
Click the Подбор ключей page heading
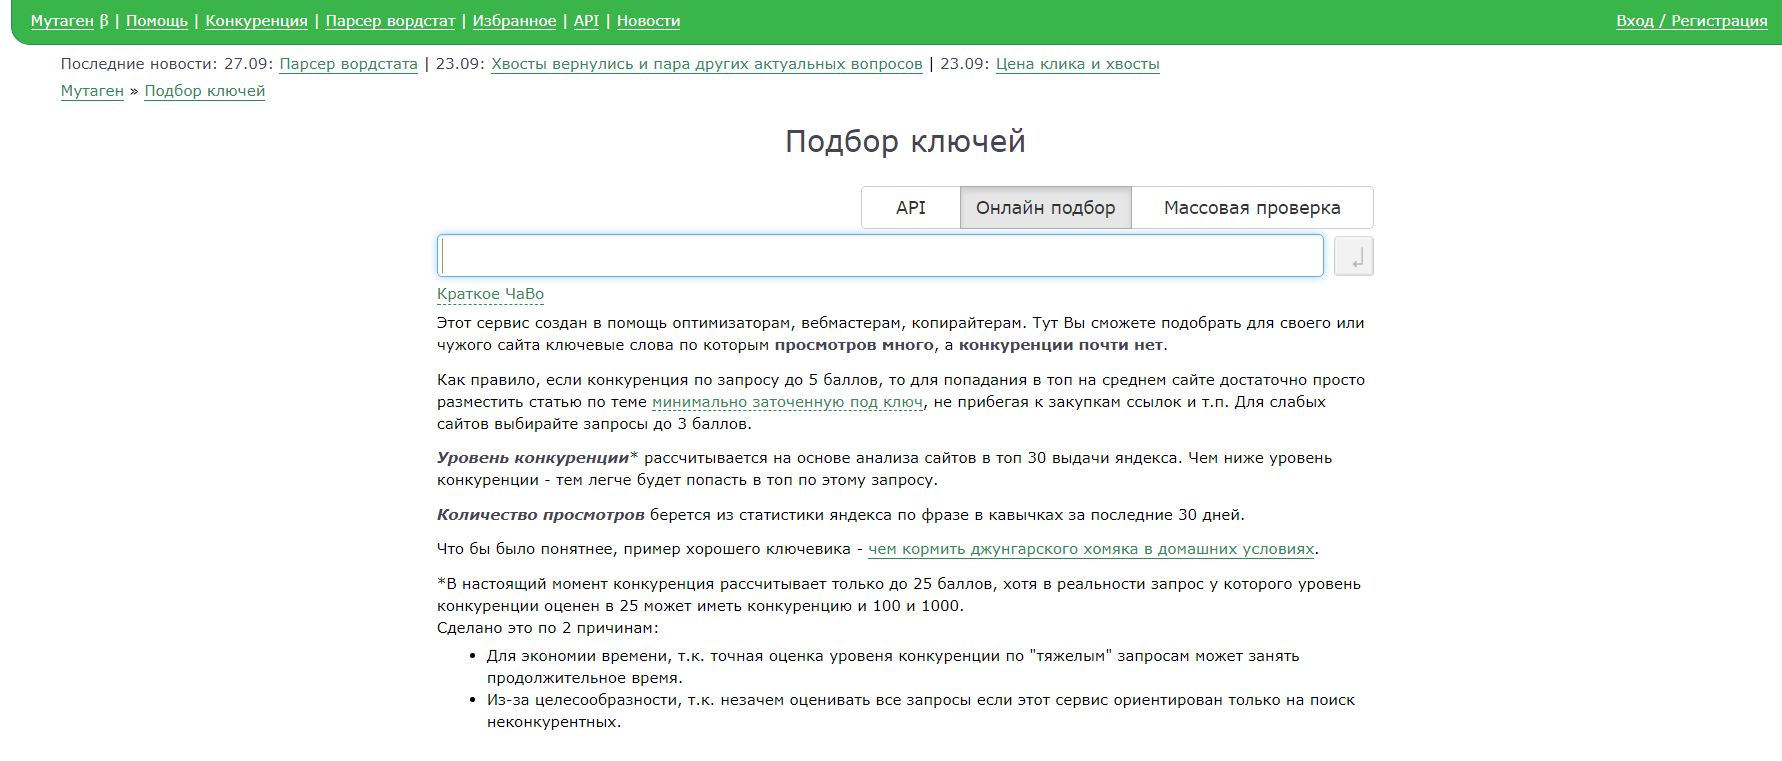(905, 141)
